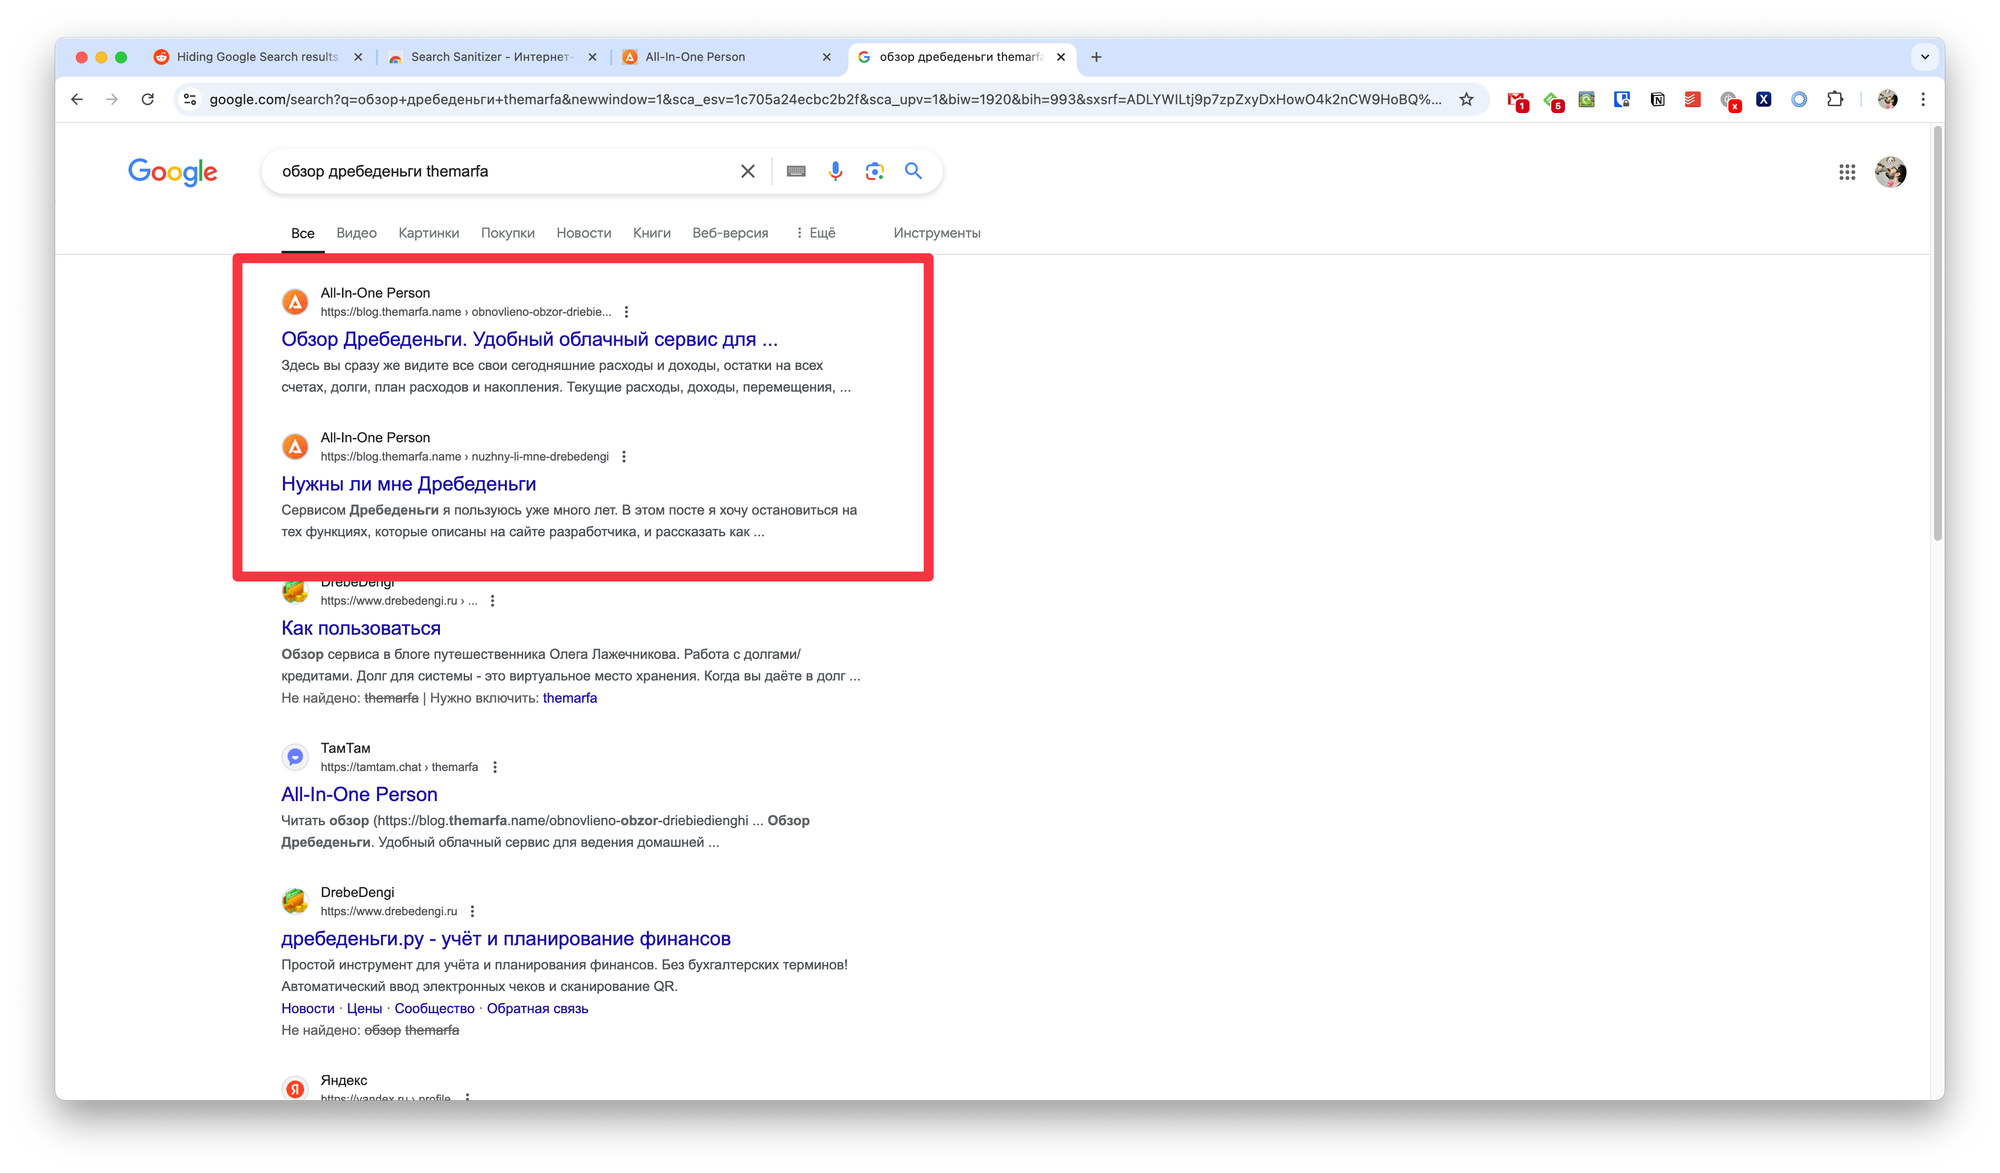Click the voice search microphone icon

[835, 171]
